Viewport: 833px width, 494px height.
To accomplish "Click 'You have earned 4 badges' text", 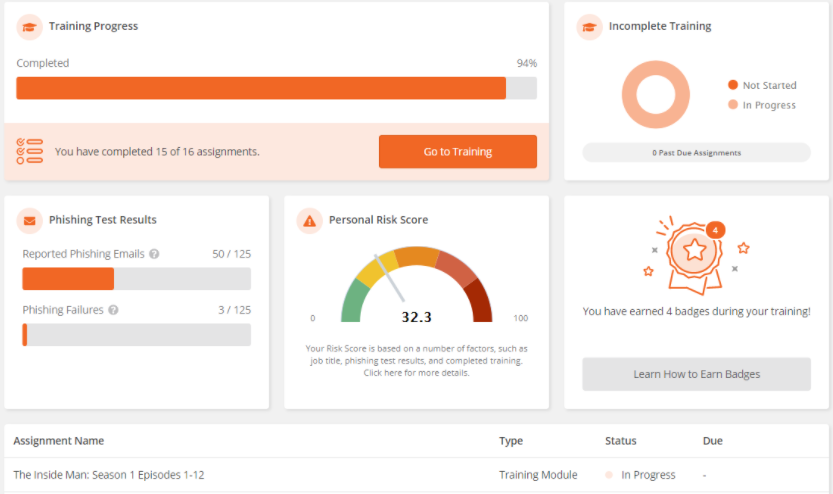I will [x=696, y=311].
